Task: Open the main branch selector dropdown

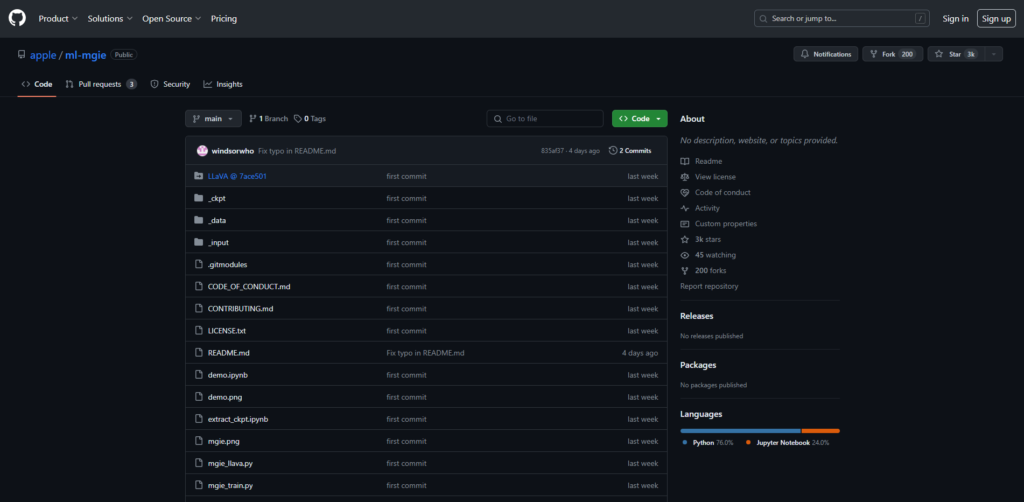Action: pyautogui.click(x=214, y=119)
